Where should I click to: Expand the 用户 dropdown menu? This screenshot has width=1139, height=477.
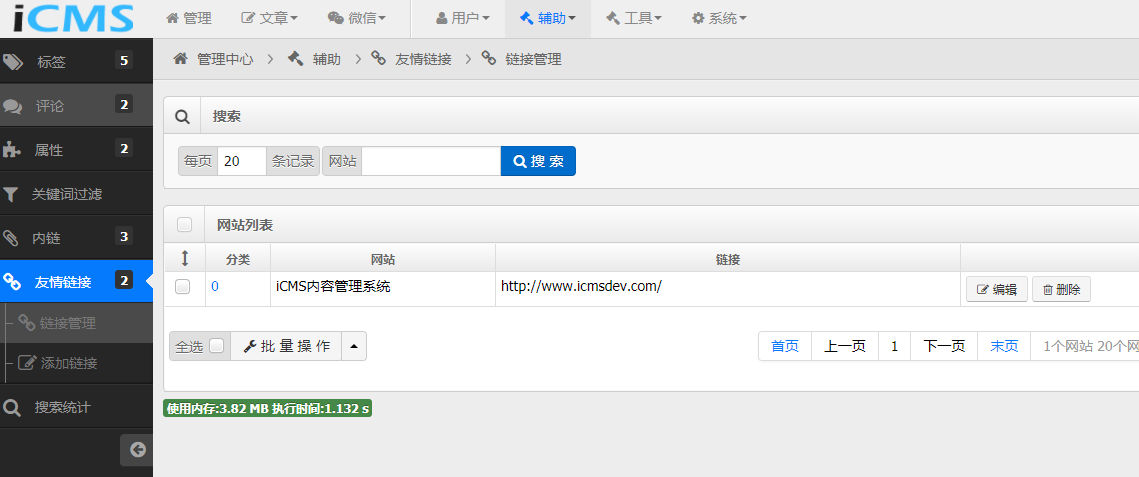463,18
